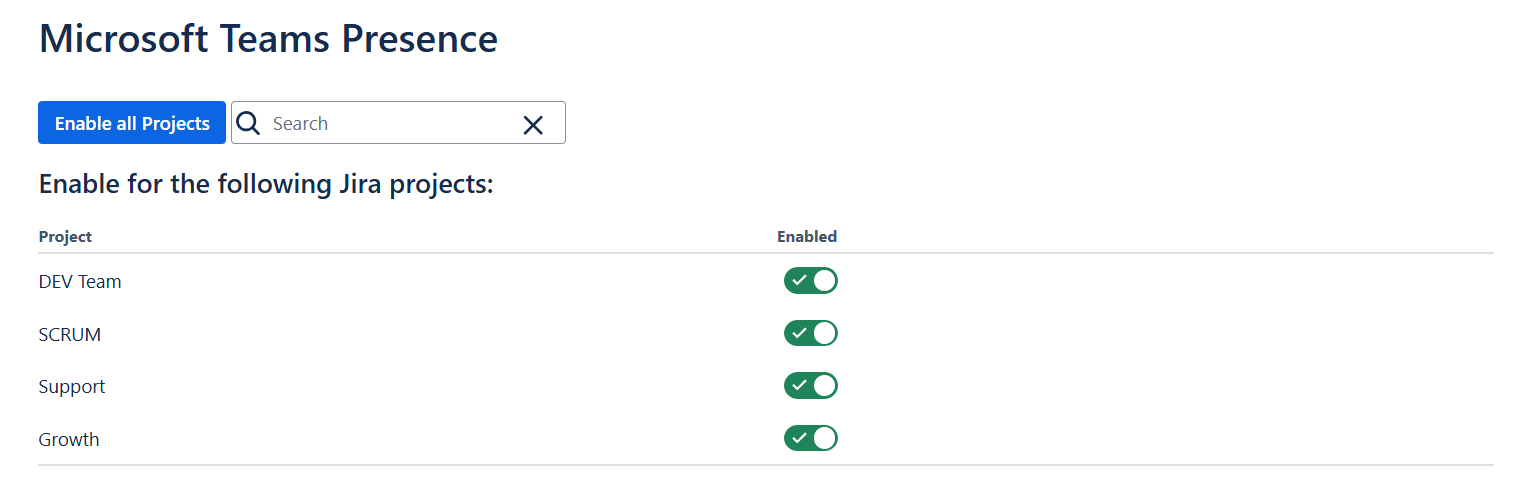Click the magnifying glass search icon
Image resolution: width=1528 pixels, height=493 pixels.
click(248, 123)
